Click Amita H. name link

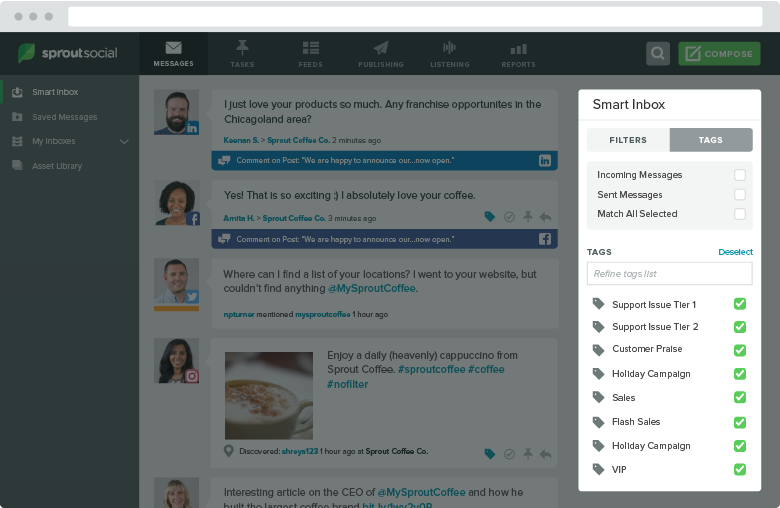tap(239, 218)
